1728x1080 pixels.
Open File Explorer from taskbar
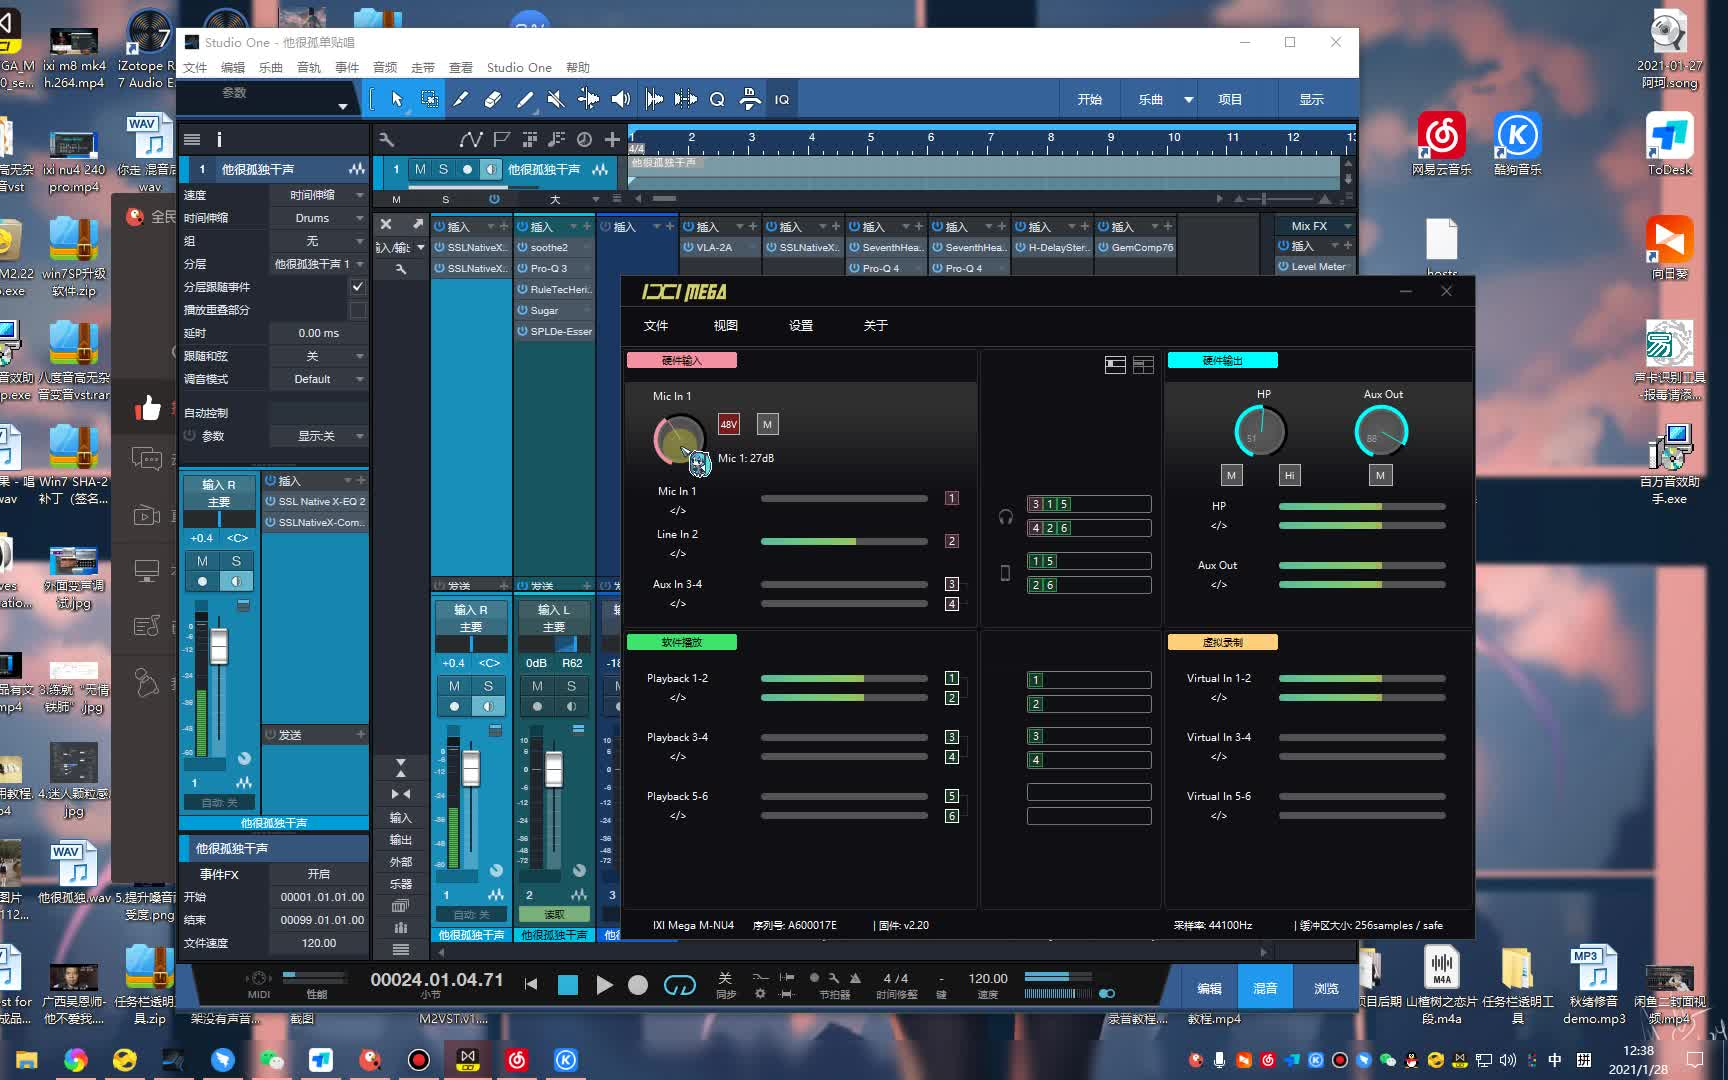tap(27, 1060)
